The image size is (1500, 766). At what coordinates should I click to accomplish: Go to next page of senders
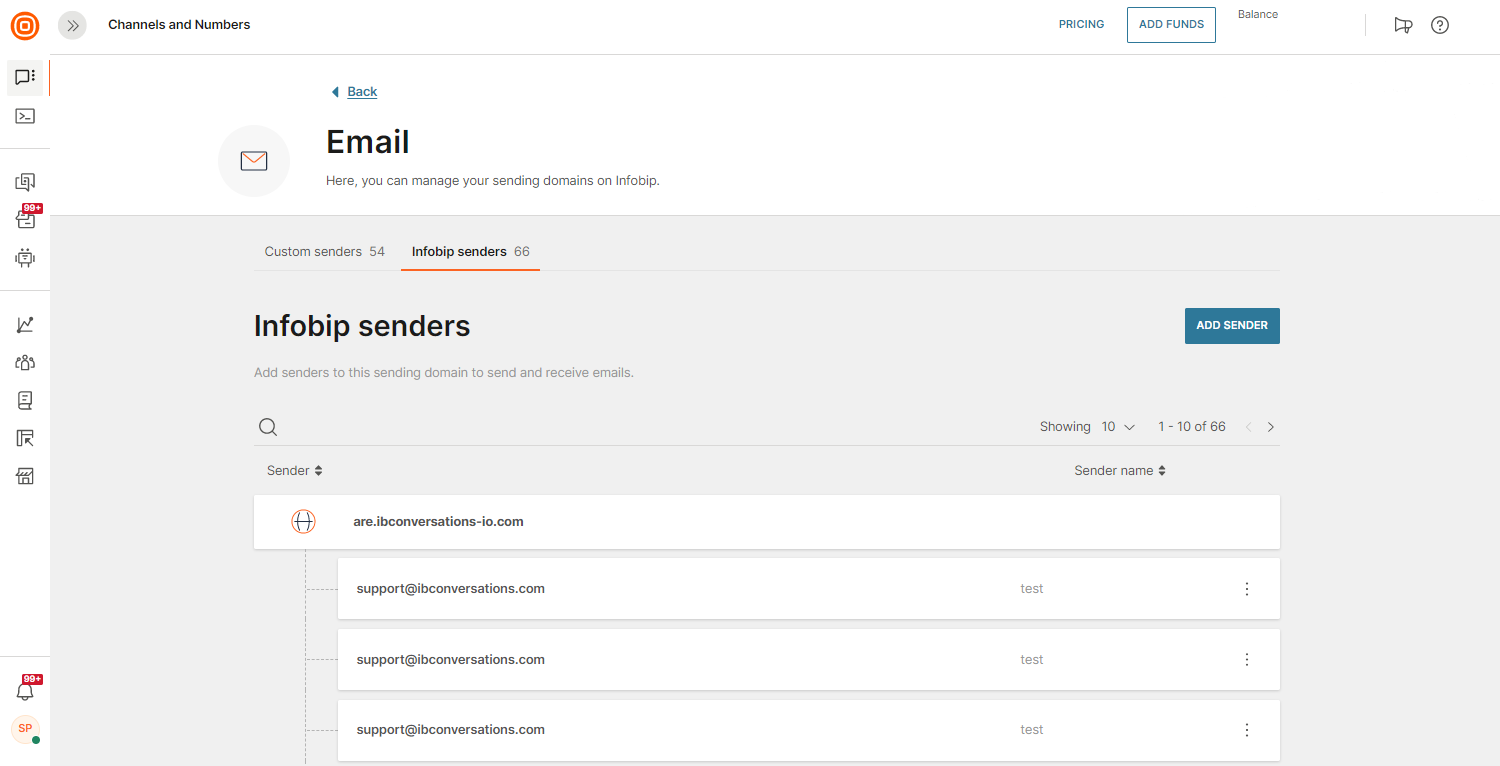pos(1271,427)
